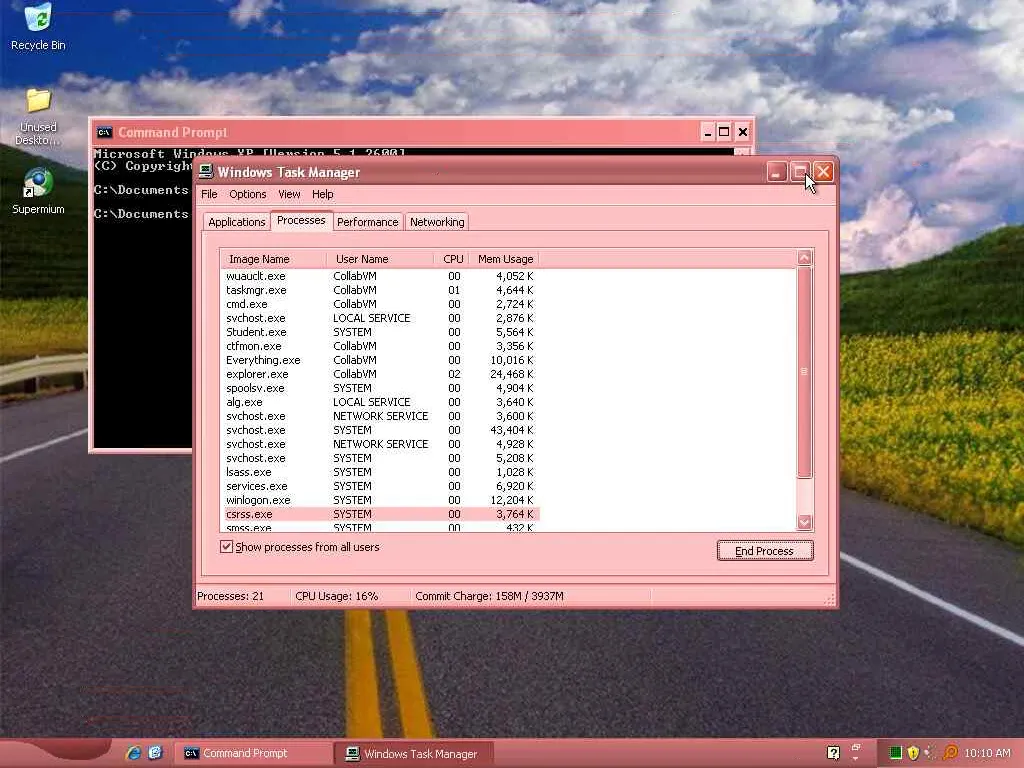Viewport: 1024px width, 768px height.
Task: Open the Options menu
Action: (248, 194)
